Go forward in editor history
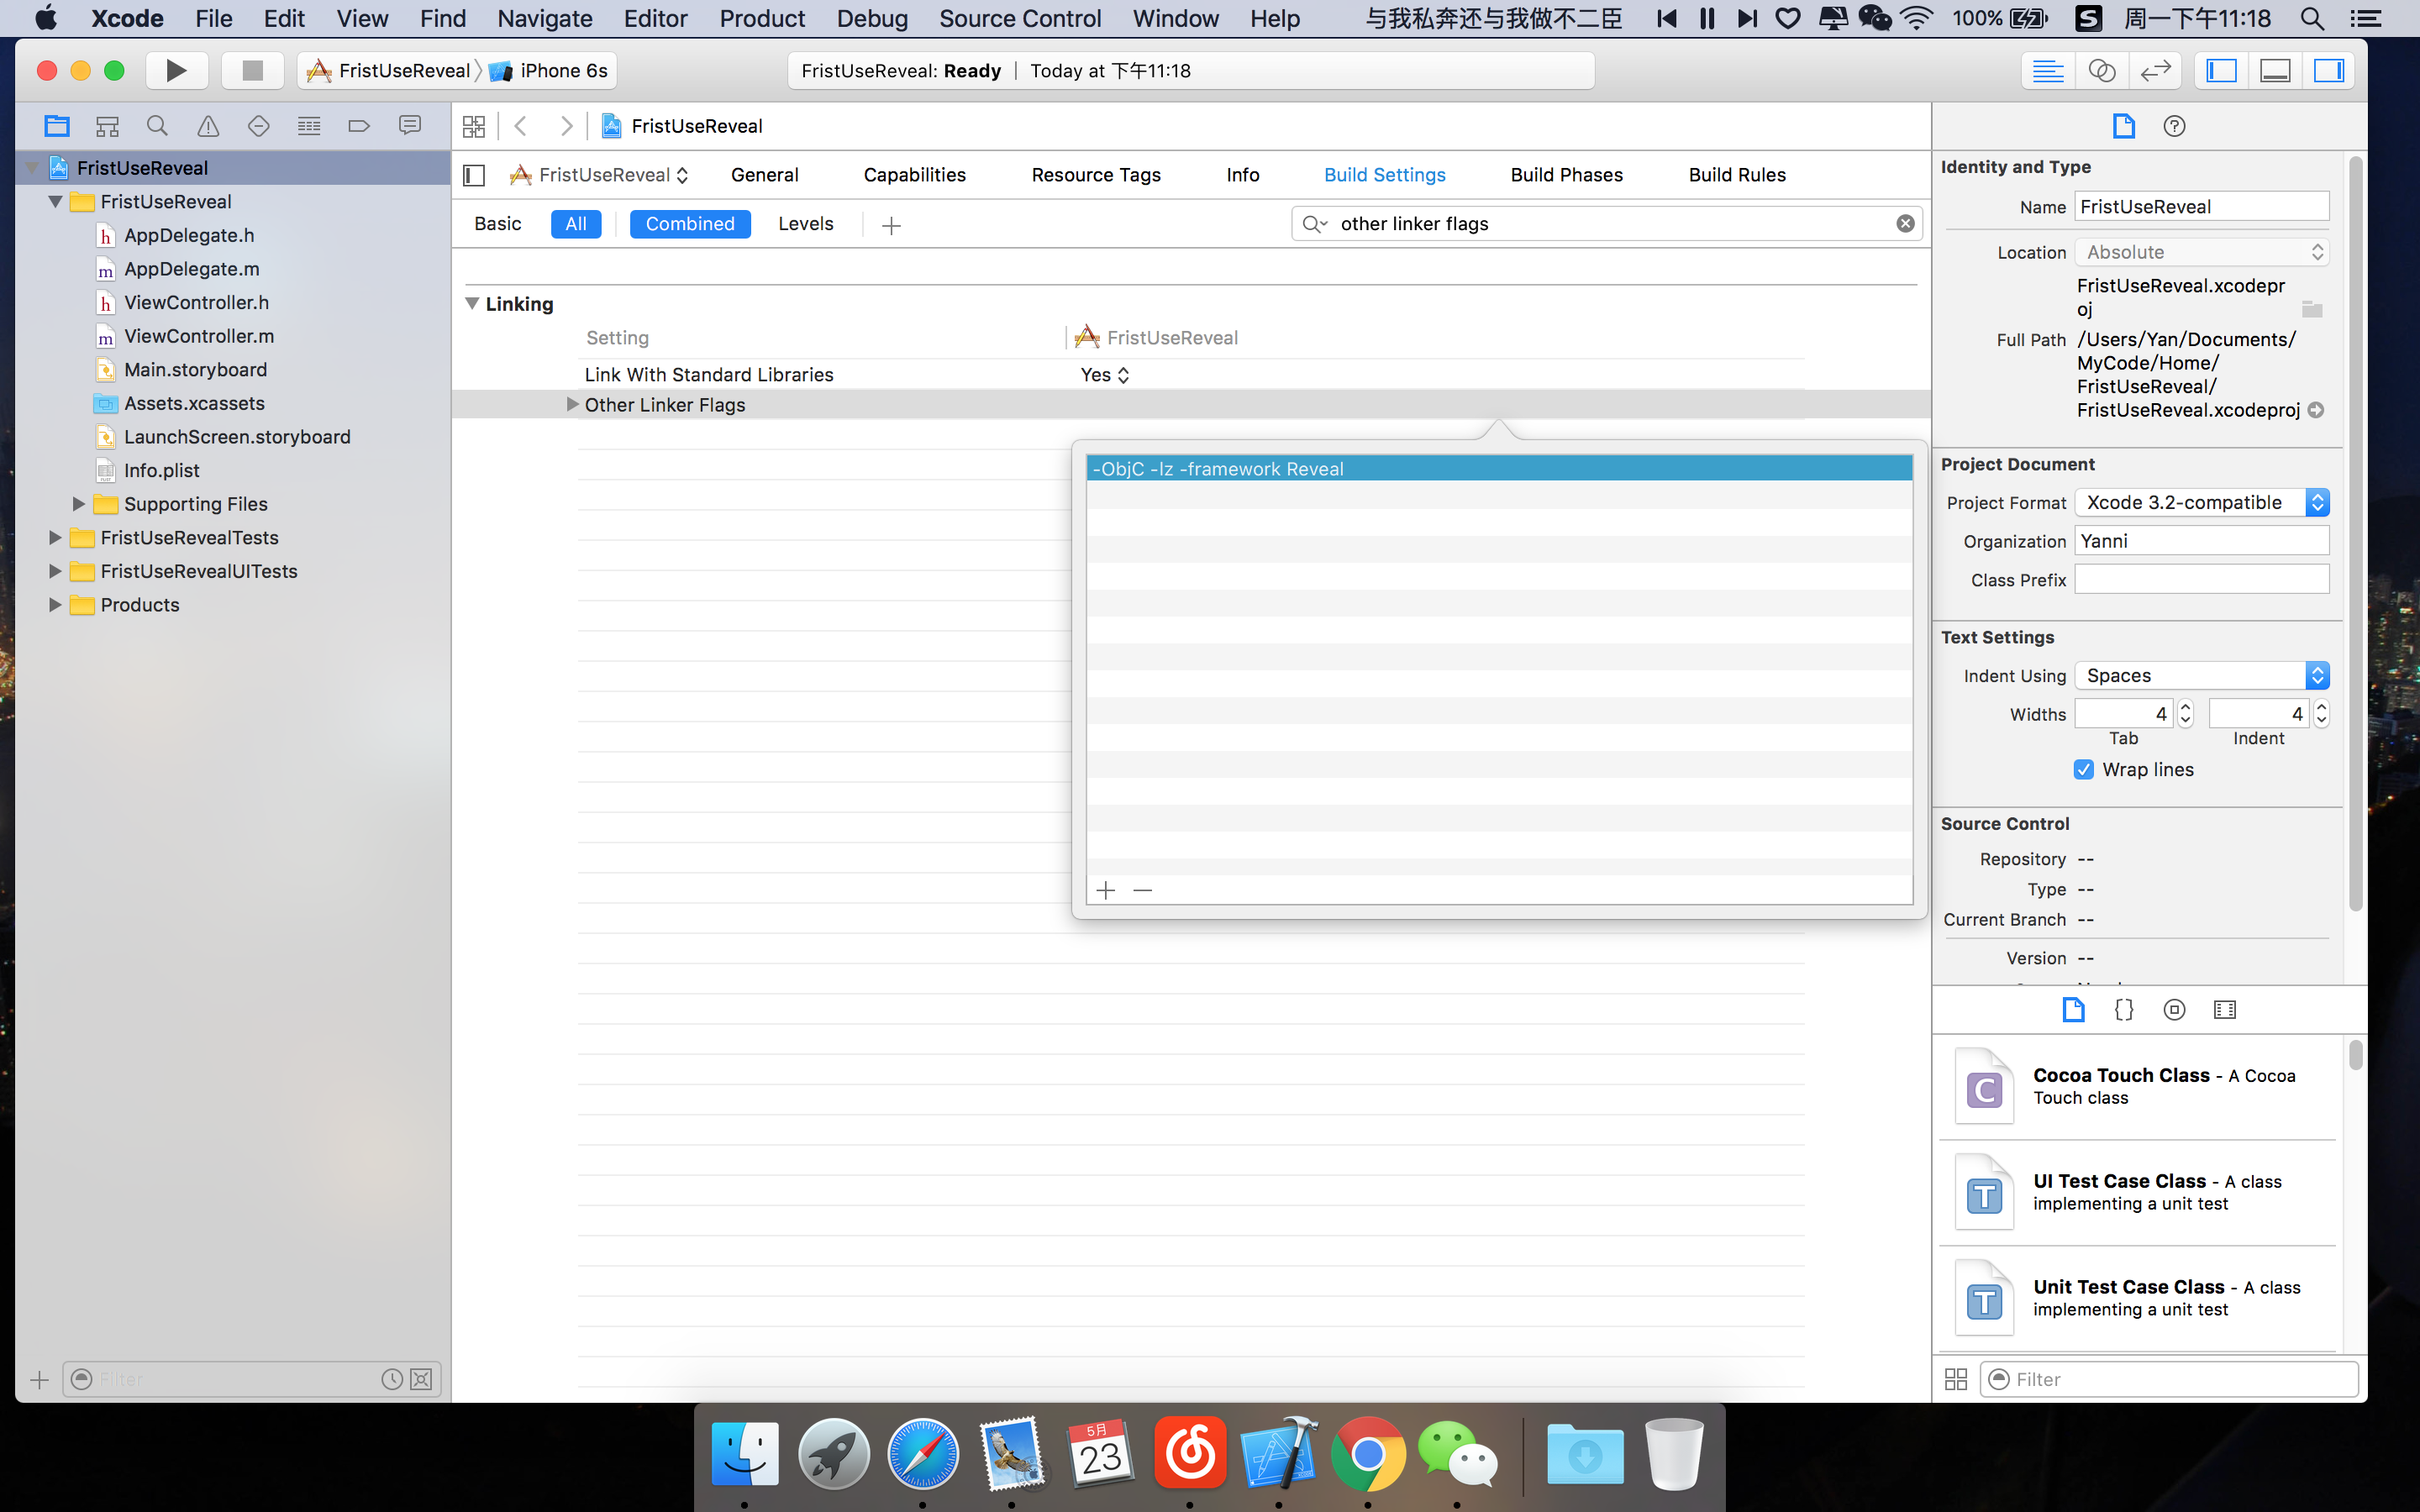 point(566,126)
